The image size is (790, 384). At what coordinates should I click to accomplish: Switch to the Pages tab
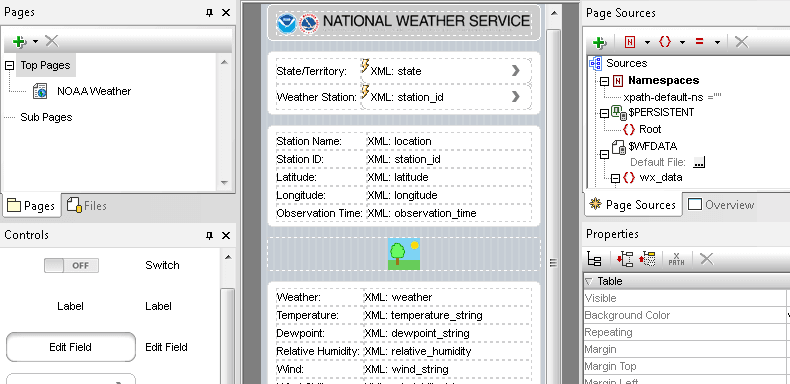pos(31,206)
